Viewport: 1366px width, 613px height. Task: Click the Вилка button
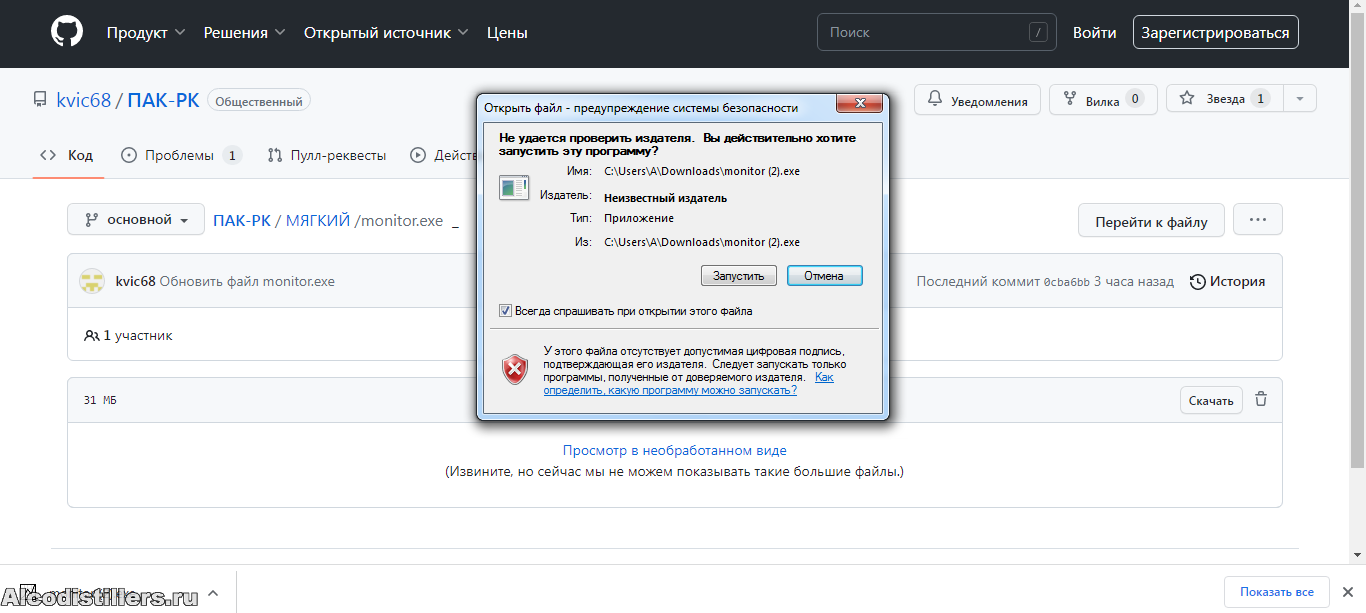click(x=1104, y=99)
